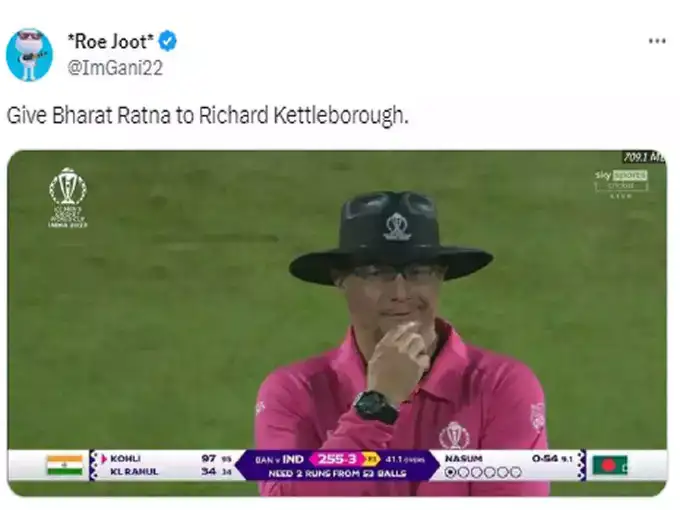680x510 pixels.
Task: Click the India flag on scoreboard
Action: [x=65, y=465]
